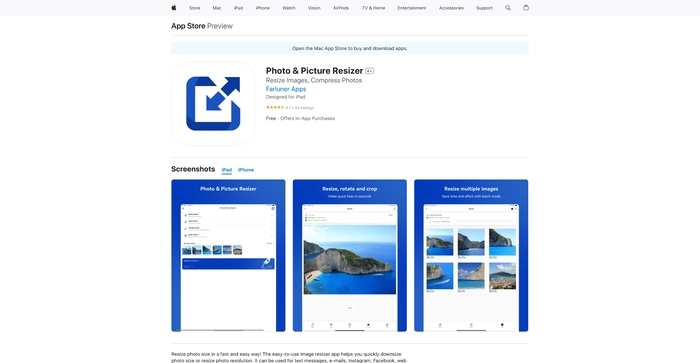Screen dimensions: 700x363
Task: Open the Mac menu
Action: point(217,8)
